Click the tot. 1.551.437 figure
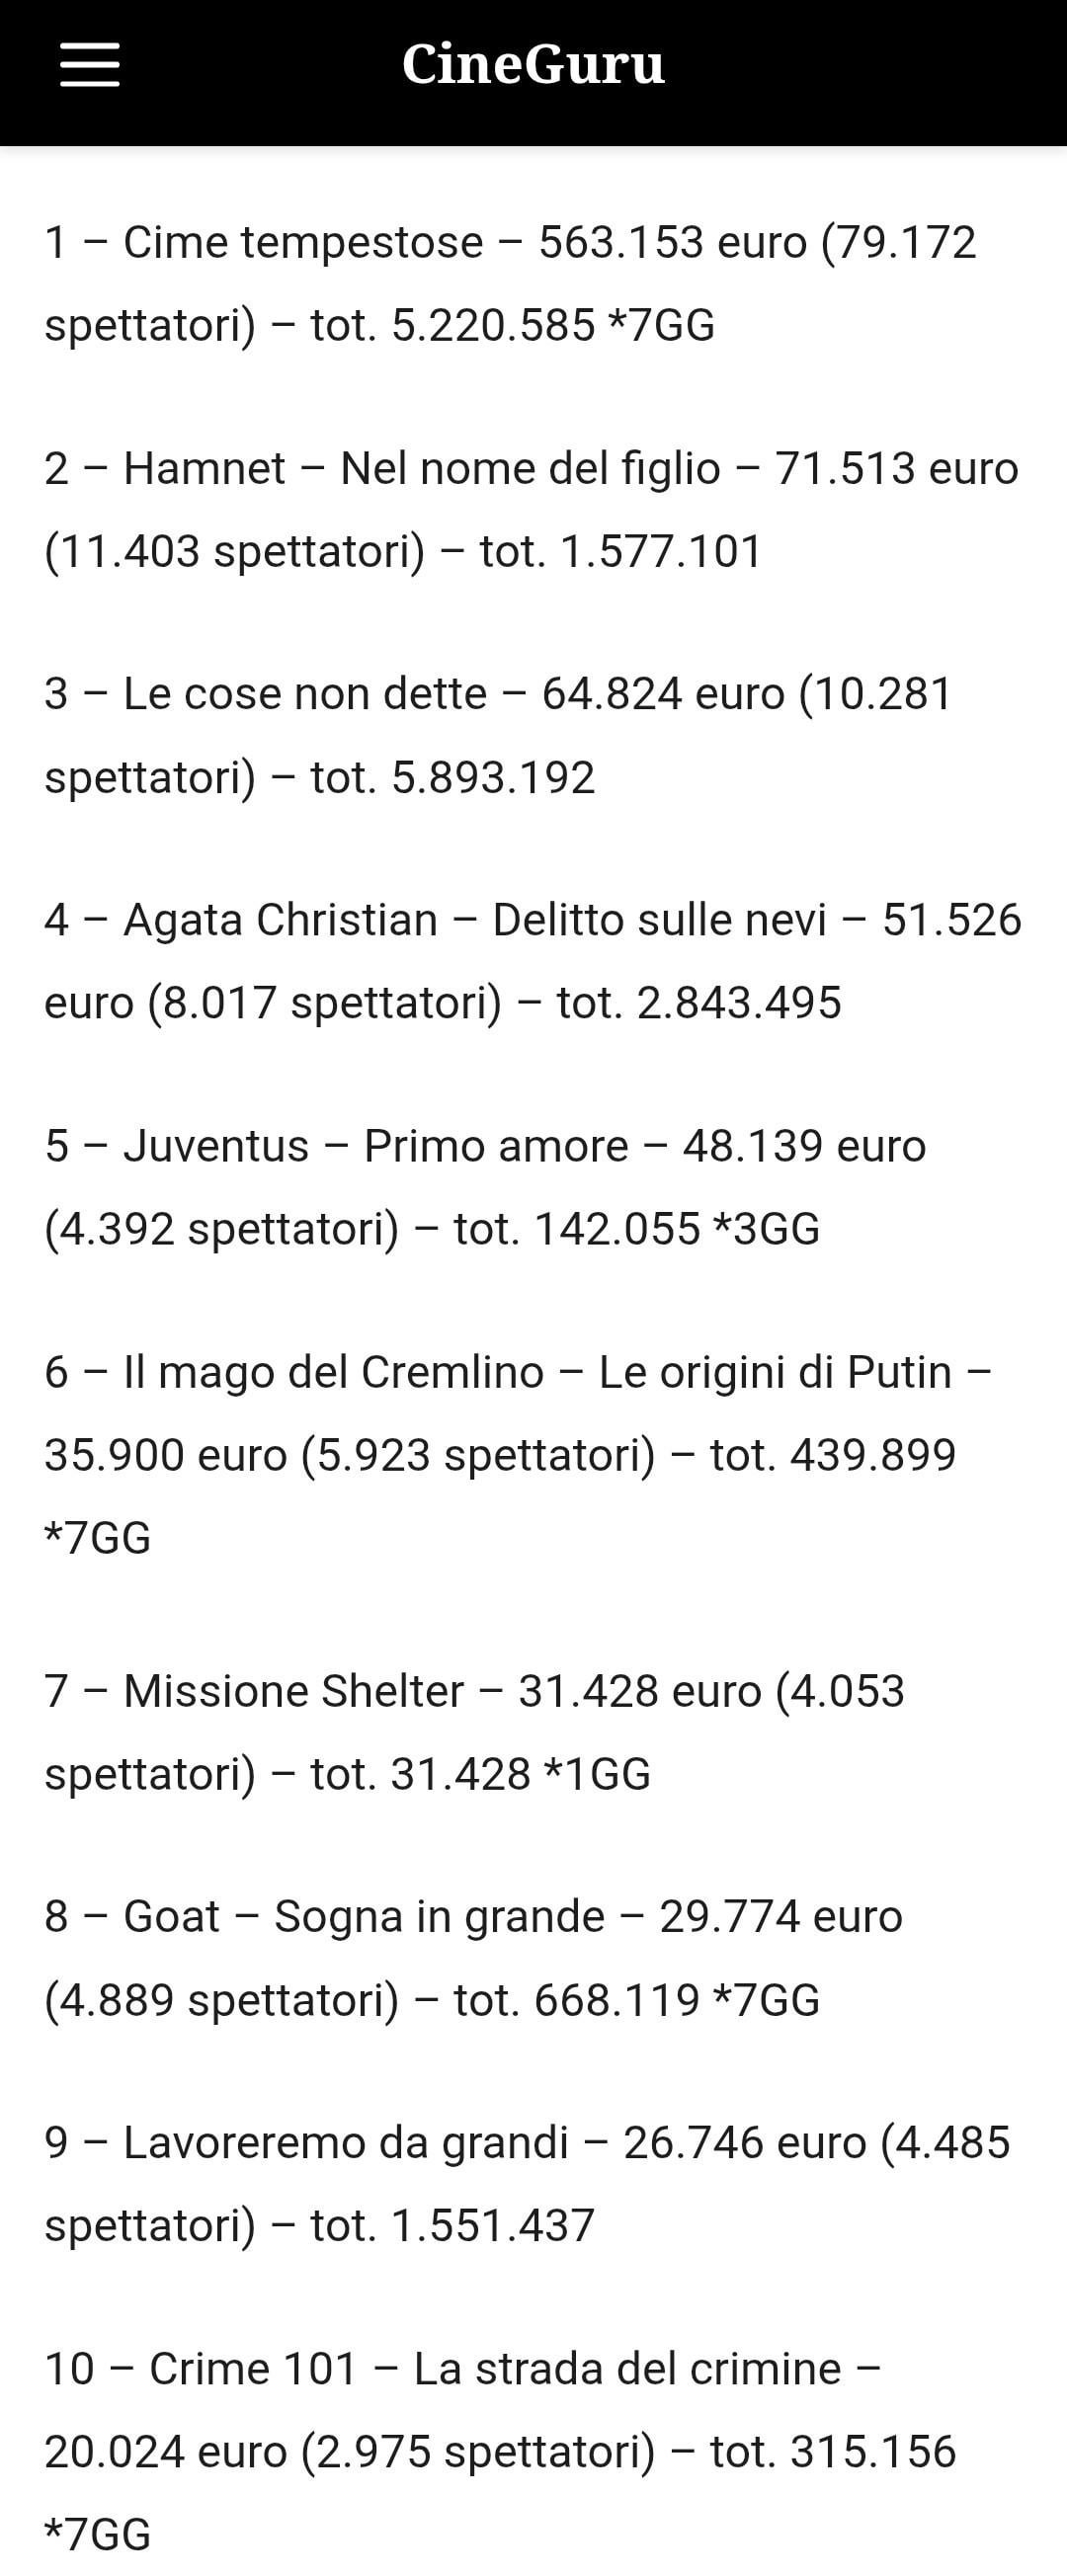Viewport: 1067px width, 2576px height. (452, 2226)
